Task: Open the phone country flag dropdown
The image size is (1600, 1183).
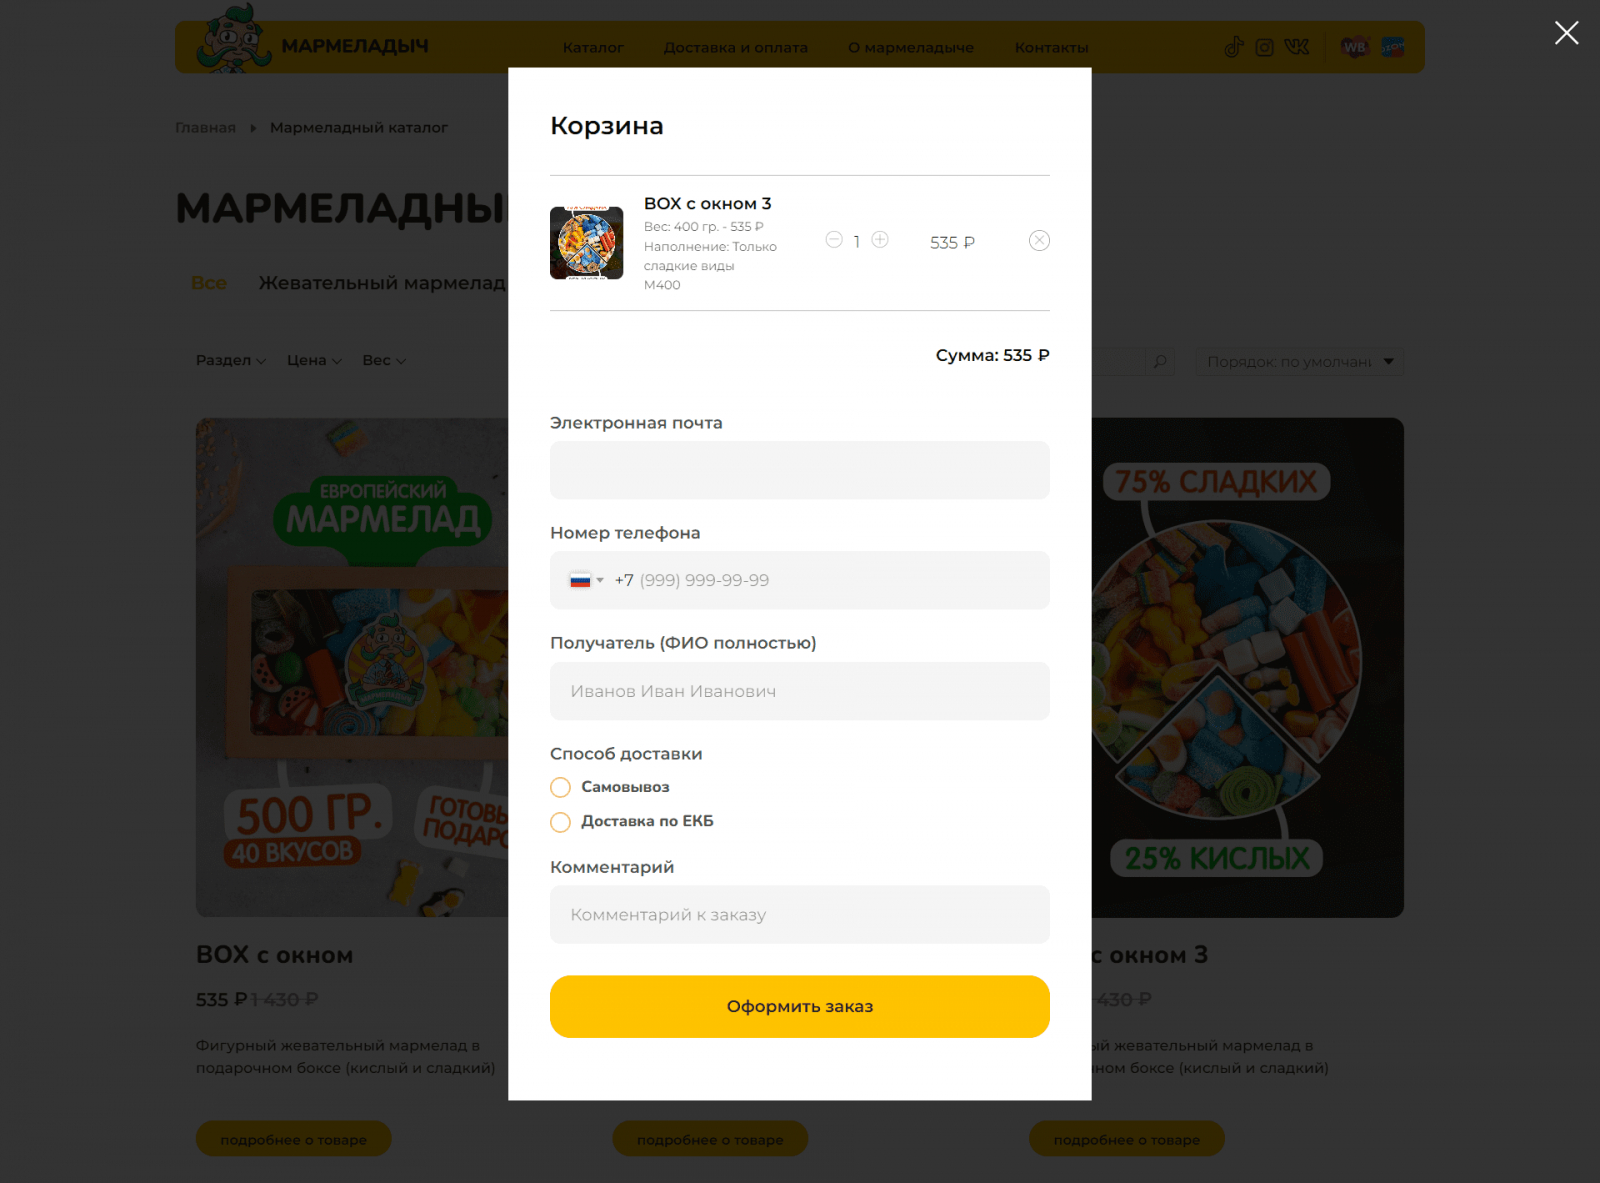Action: (586, 580)
